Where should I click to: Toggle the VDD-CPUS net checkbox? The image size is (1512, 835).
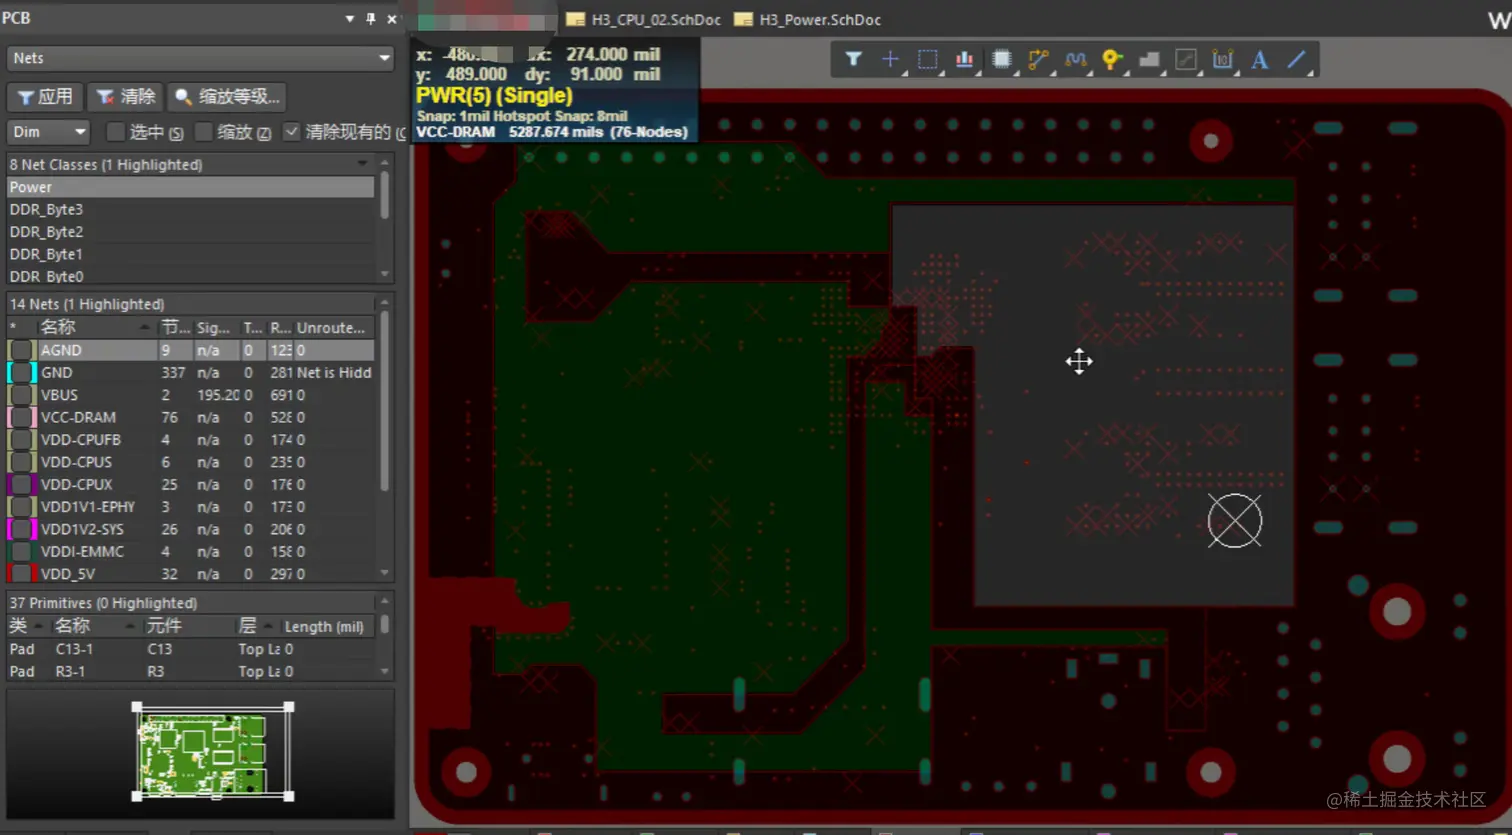[x=21, y=462]
